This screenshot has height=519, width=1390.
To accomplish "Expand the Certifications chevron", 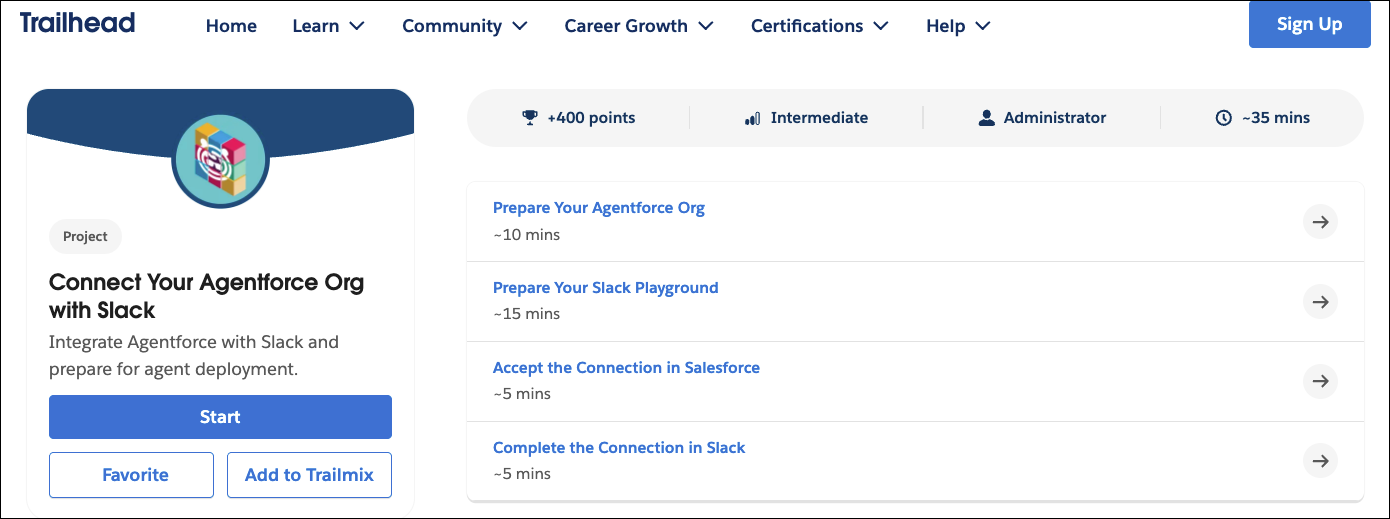I will pyautogui.click(x=881, y=26).
